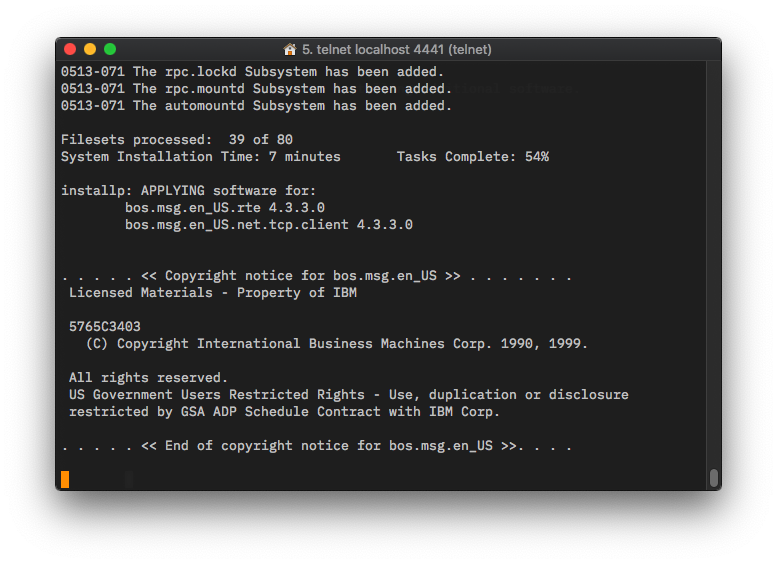The width and height of the screenshot is (777, 564).
Task: Click the home folder icon in title bar
Action: tap(290, 49)
